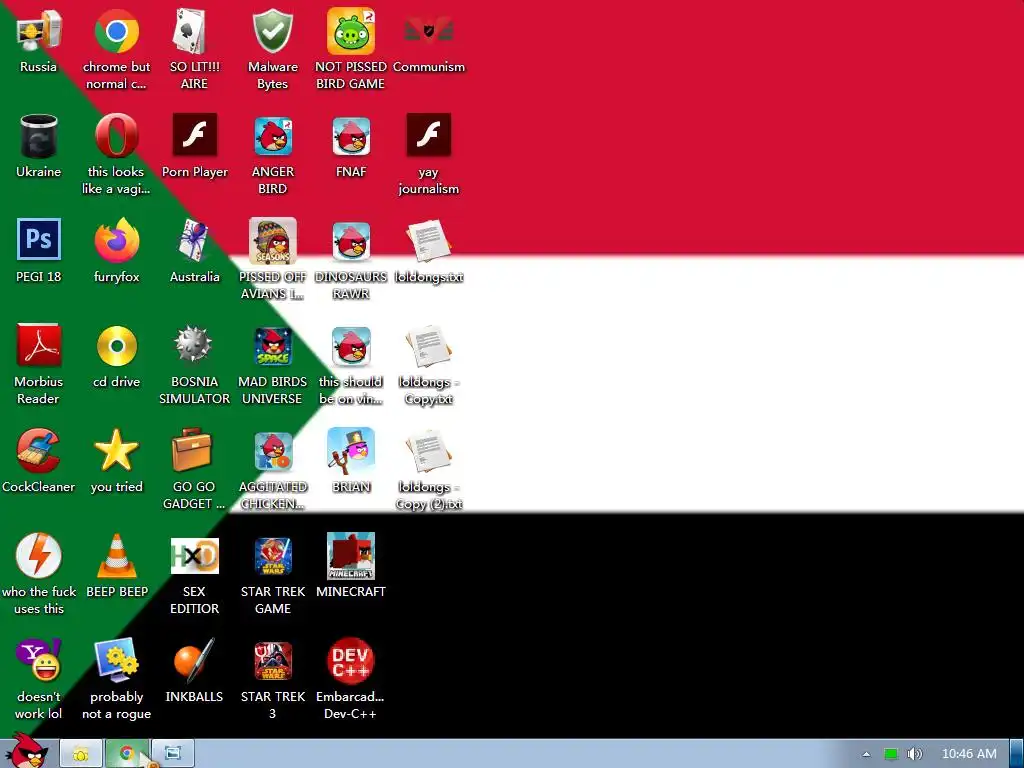Open the FNAF red bird icon
Image resolution: width=1024 pixels, height=768 pixels.
click(351, 136)
